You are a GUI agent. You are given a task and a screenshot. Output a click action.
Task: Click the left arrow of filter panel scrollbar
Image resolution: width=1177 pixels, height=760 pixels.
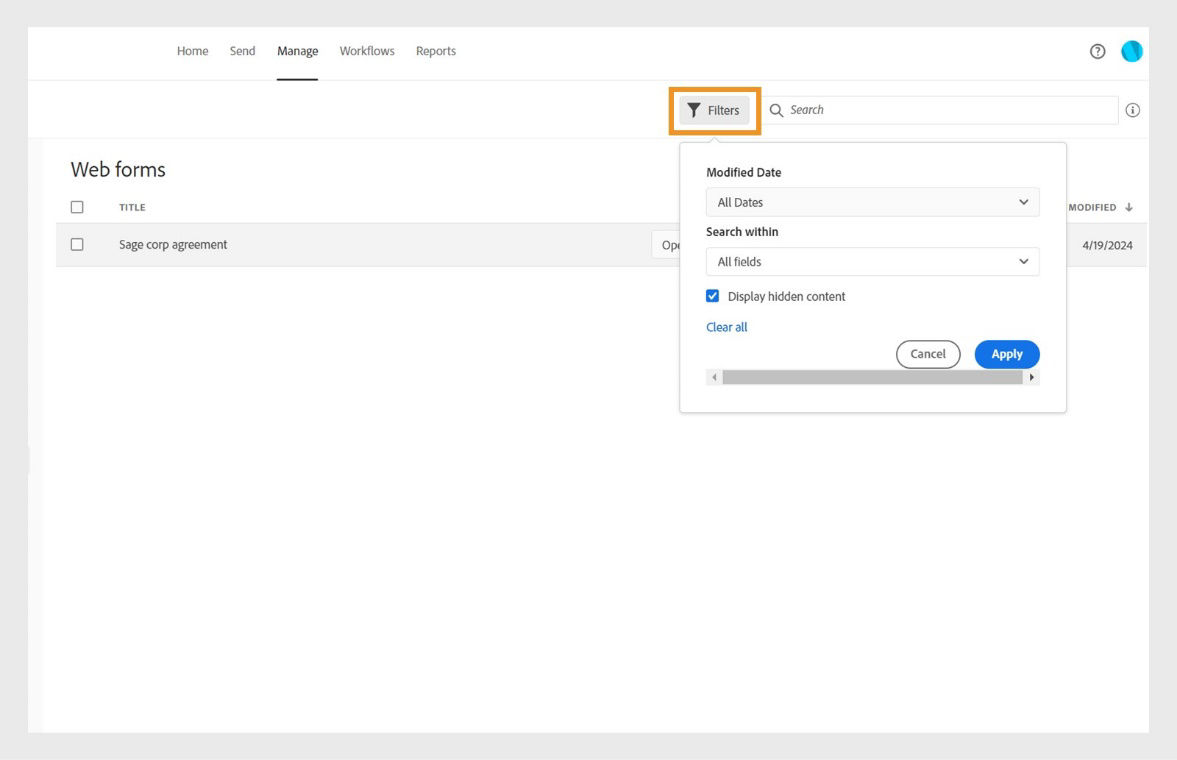[x=713, y=377]
